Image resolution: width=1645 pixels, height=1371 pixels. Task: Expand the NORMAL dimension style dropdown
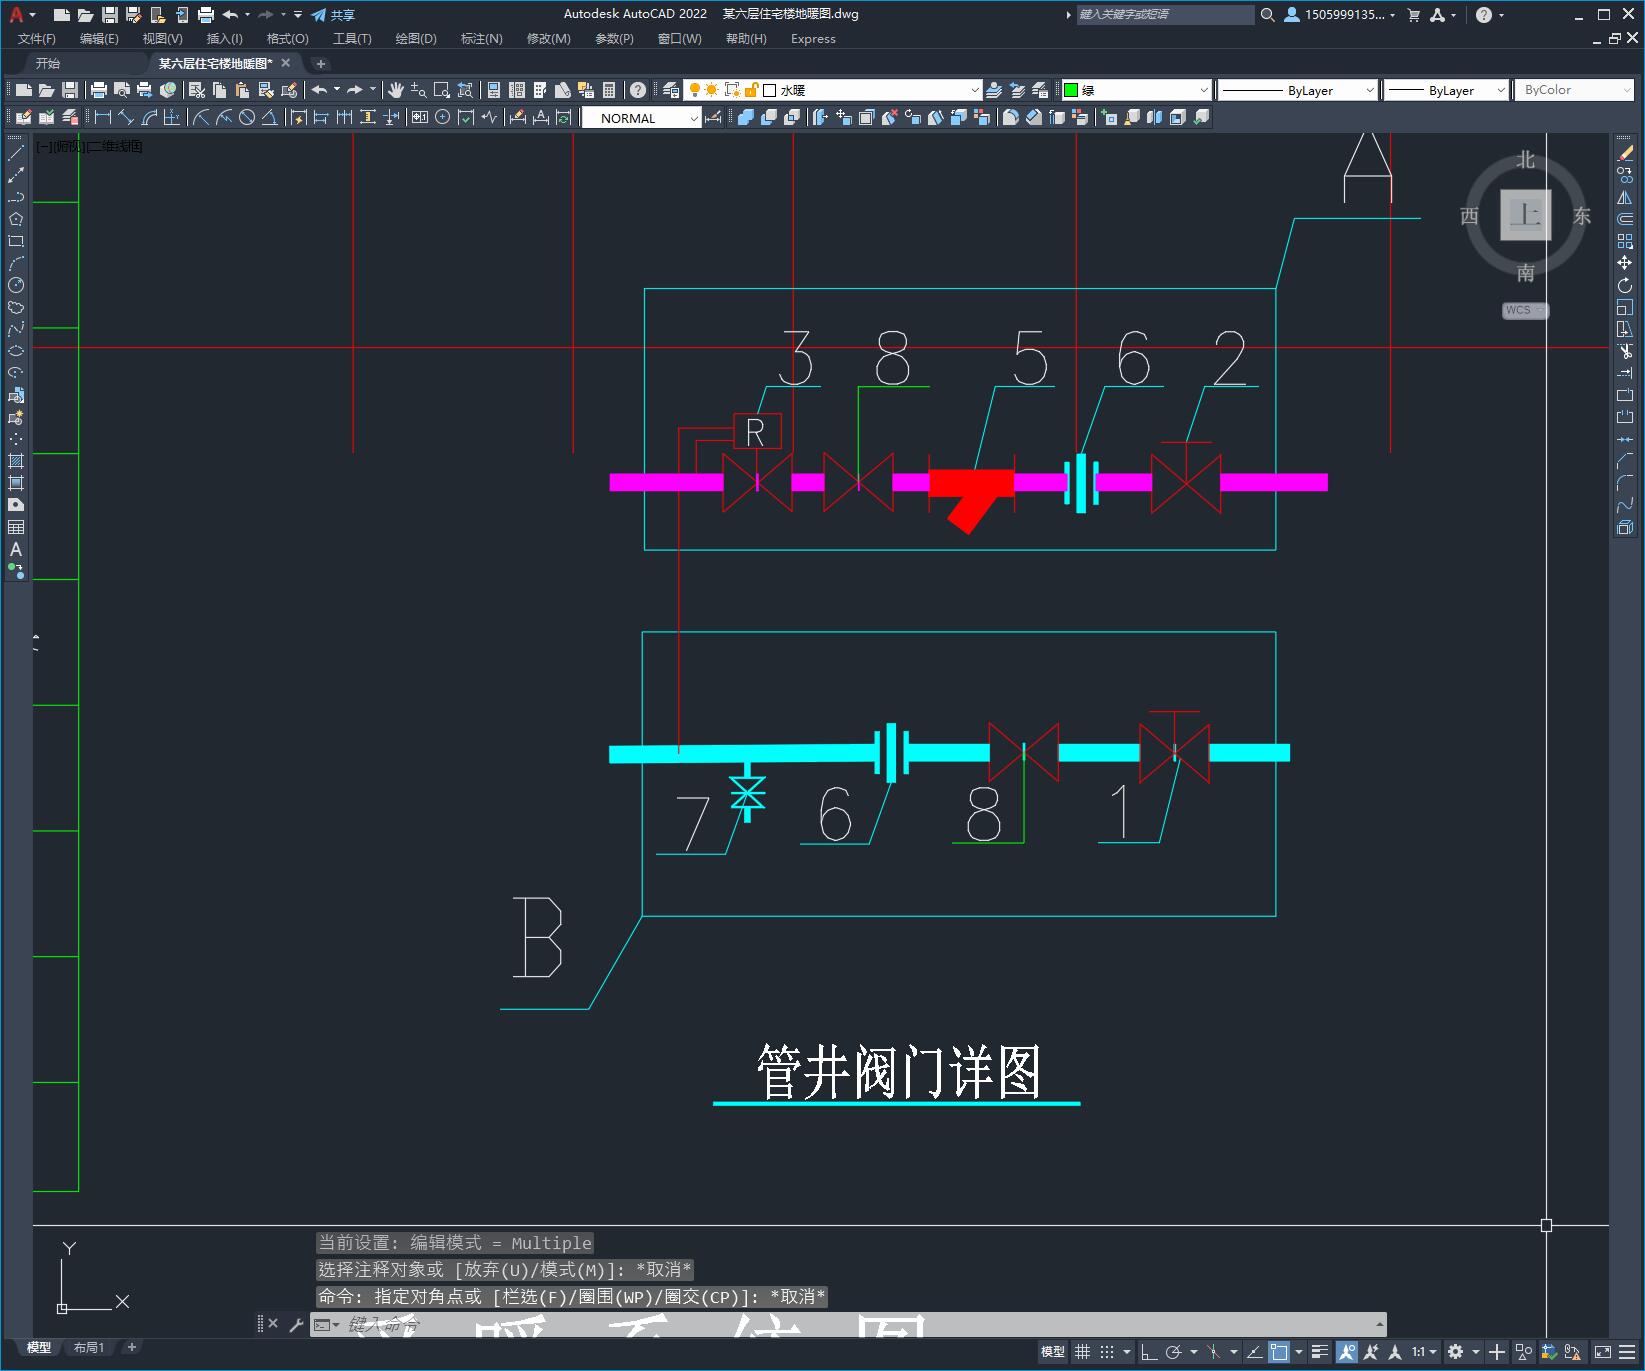(694, 118)
